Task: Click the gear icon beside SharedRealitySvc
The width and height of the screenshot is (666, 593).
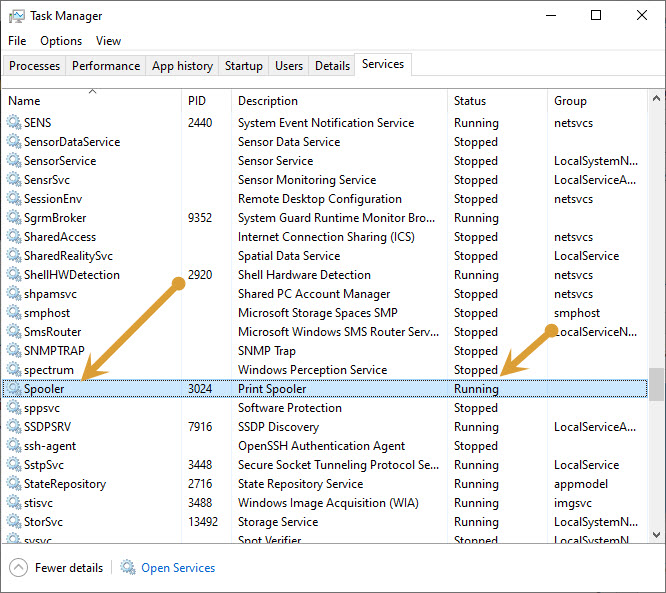Action: 14,256
